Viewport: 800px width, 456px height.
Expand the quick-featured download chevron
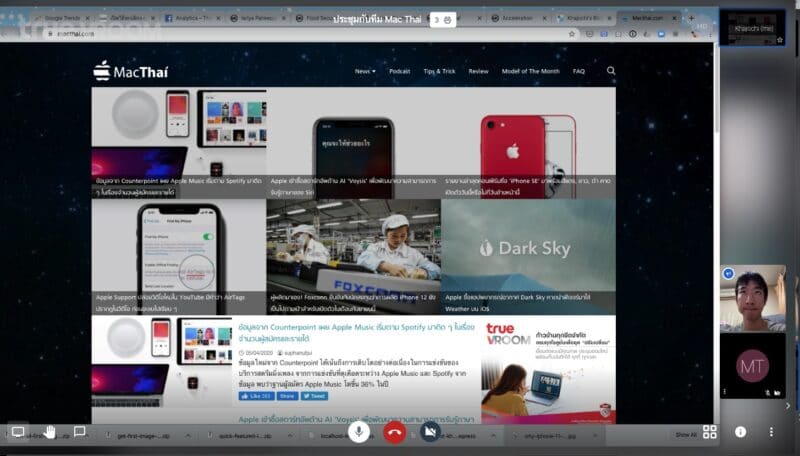[x=290, y=436]
